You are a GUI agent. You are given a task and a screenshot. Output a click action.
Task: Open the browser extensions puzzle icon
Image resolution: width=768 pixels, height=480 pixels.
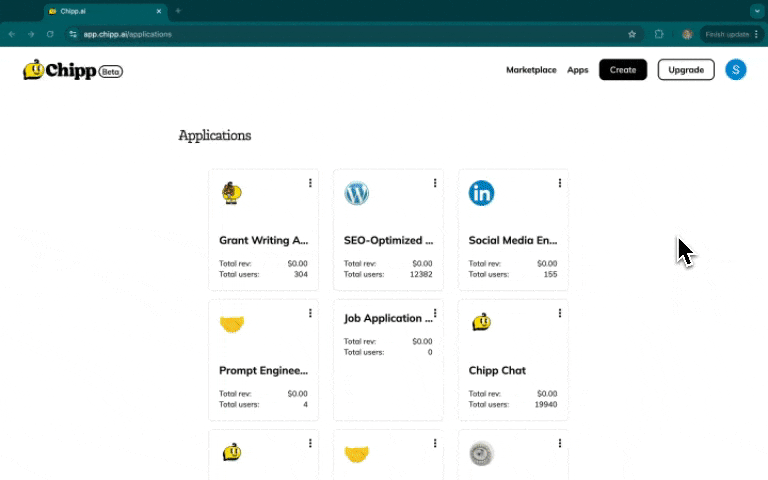[659, 34]
